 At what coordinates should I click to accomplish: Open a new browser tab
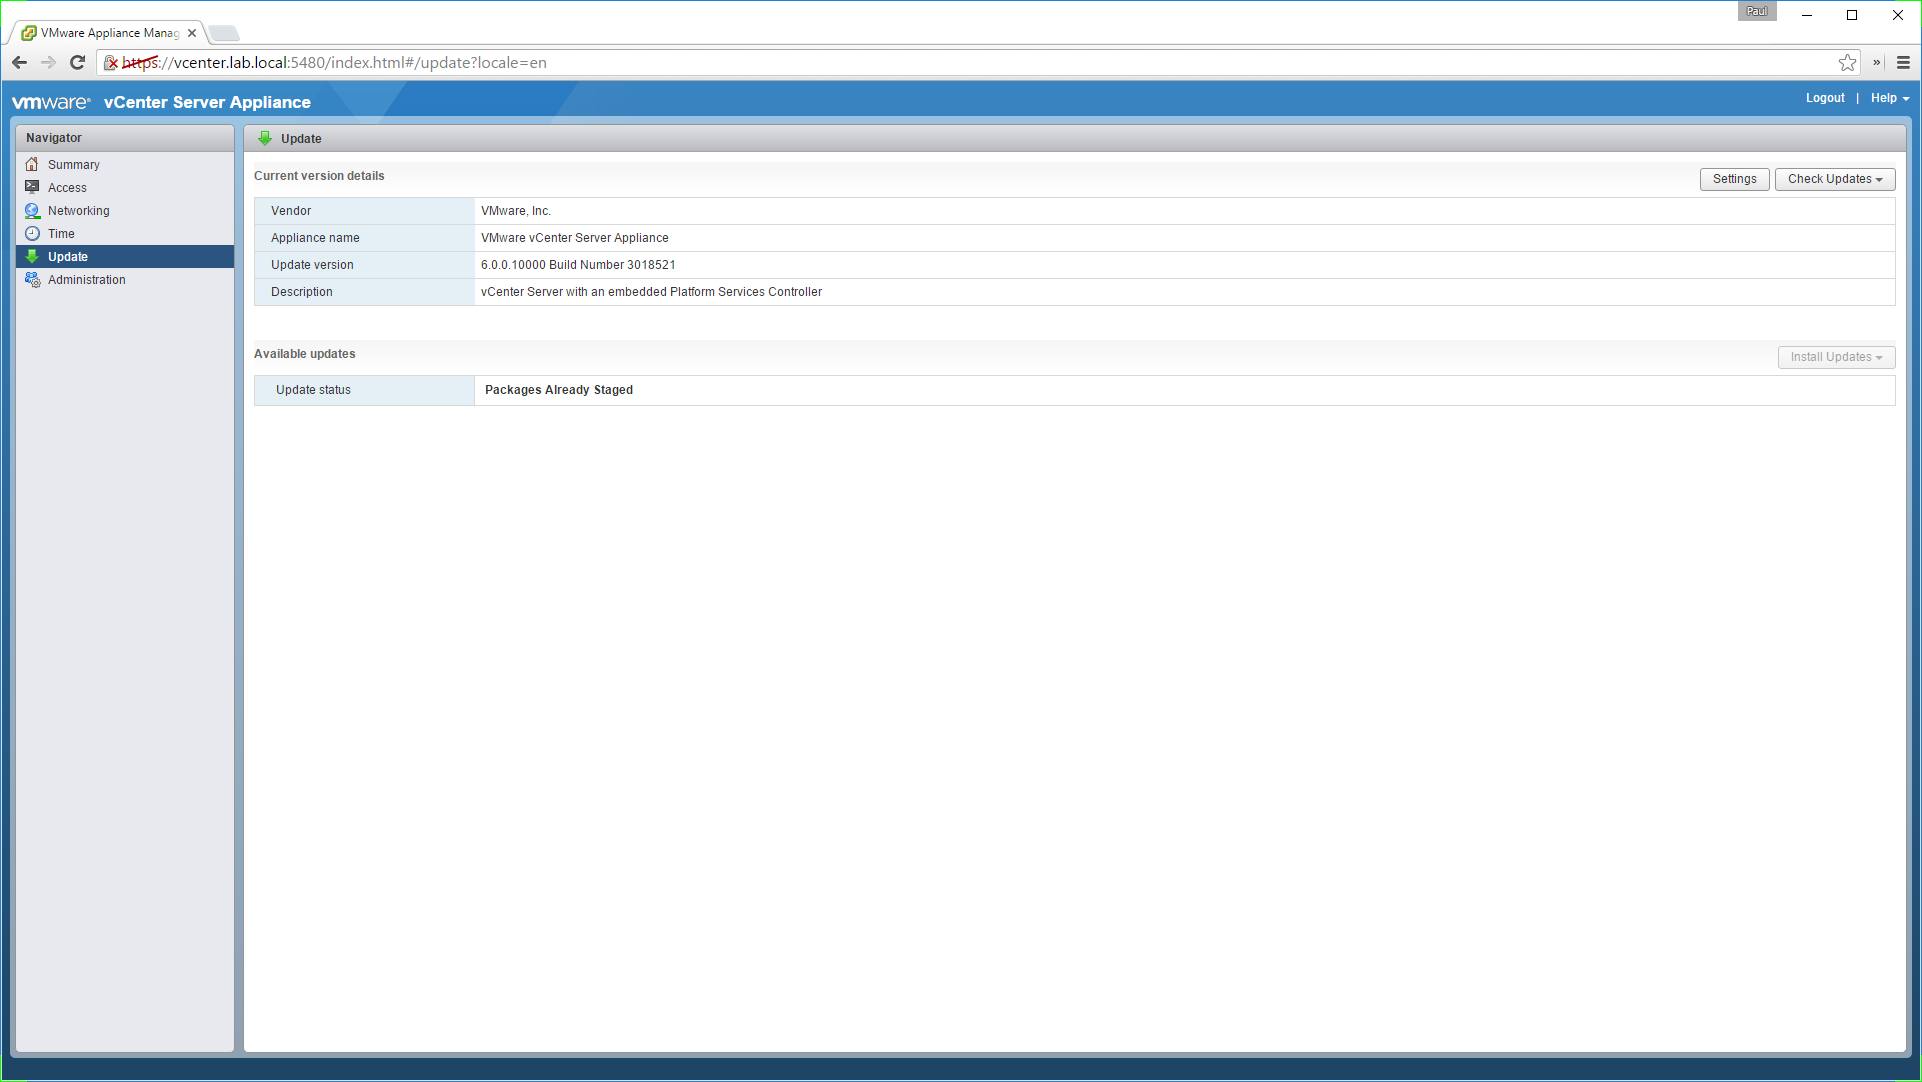pos(224,33)
